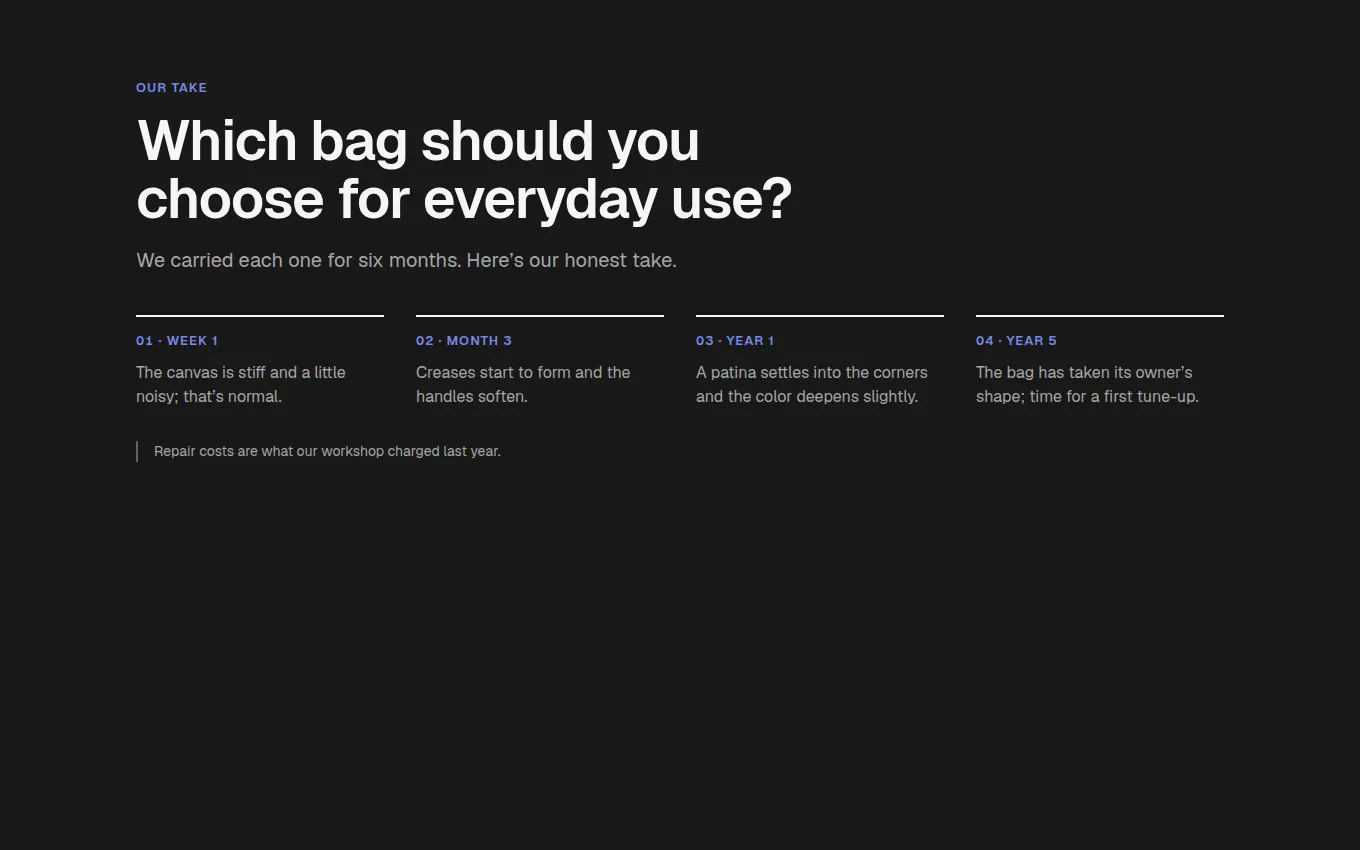Click the '01 · WEEK 1' step label

(x=177, y=341)
